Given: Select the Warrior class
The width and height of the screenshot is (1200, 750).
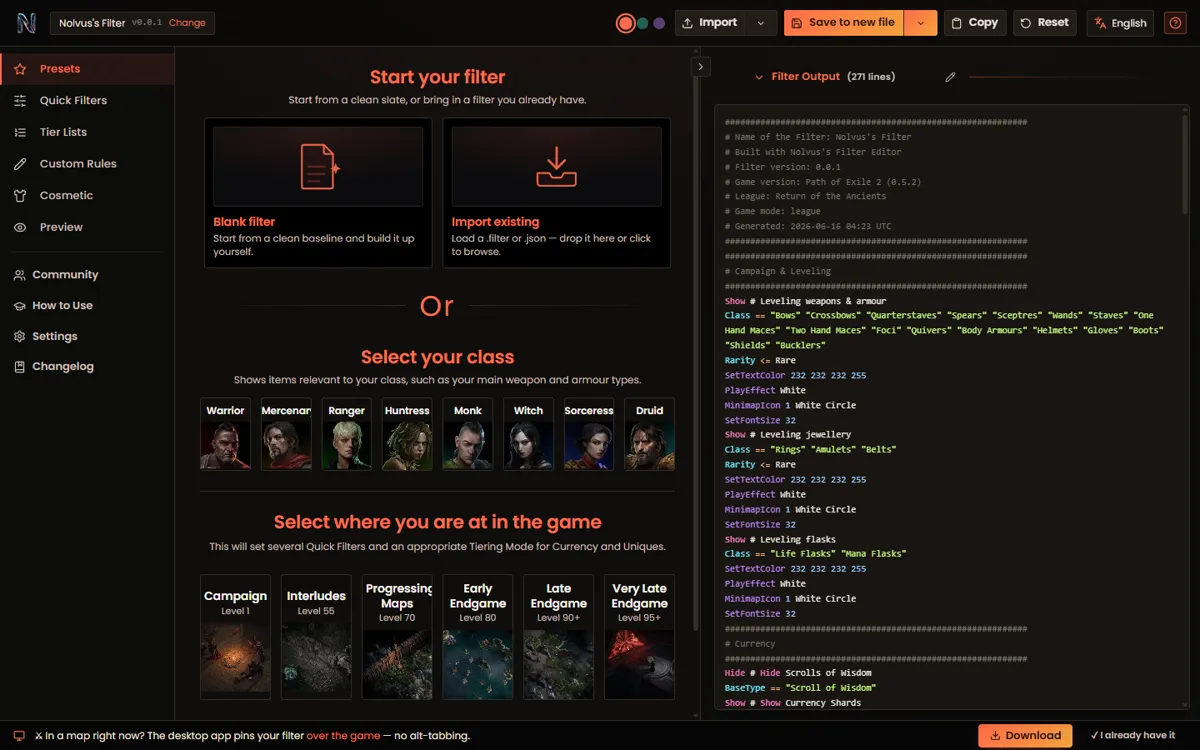Looking at the screenshot, I should [x=225, y=434].
